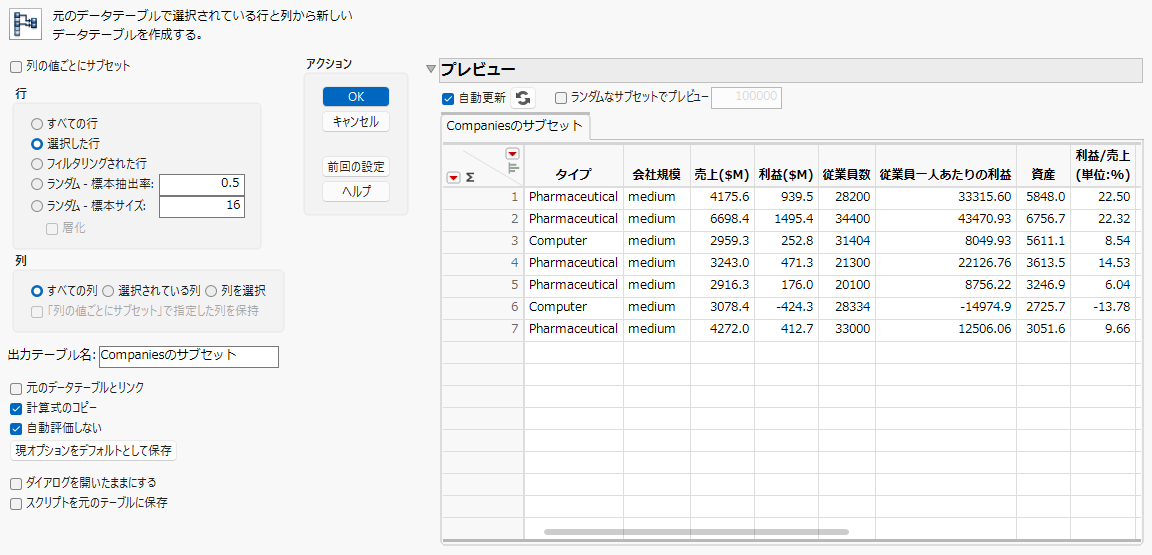Select the すべての行 radio button

pos(36,124)
